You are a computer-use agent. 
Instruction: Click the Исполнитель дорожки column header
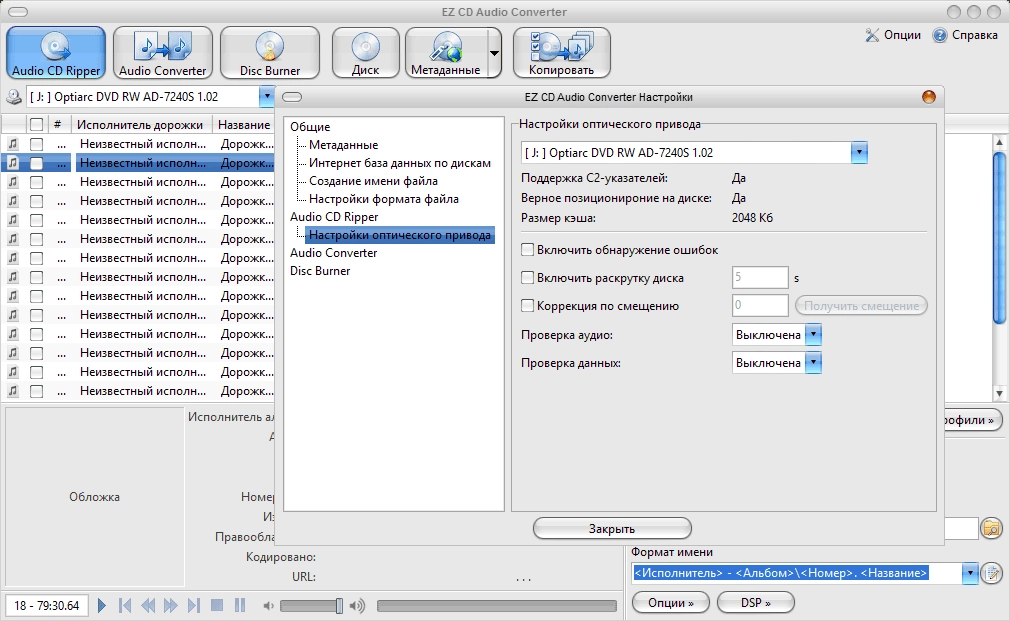click(x=140, y=124)
